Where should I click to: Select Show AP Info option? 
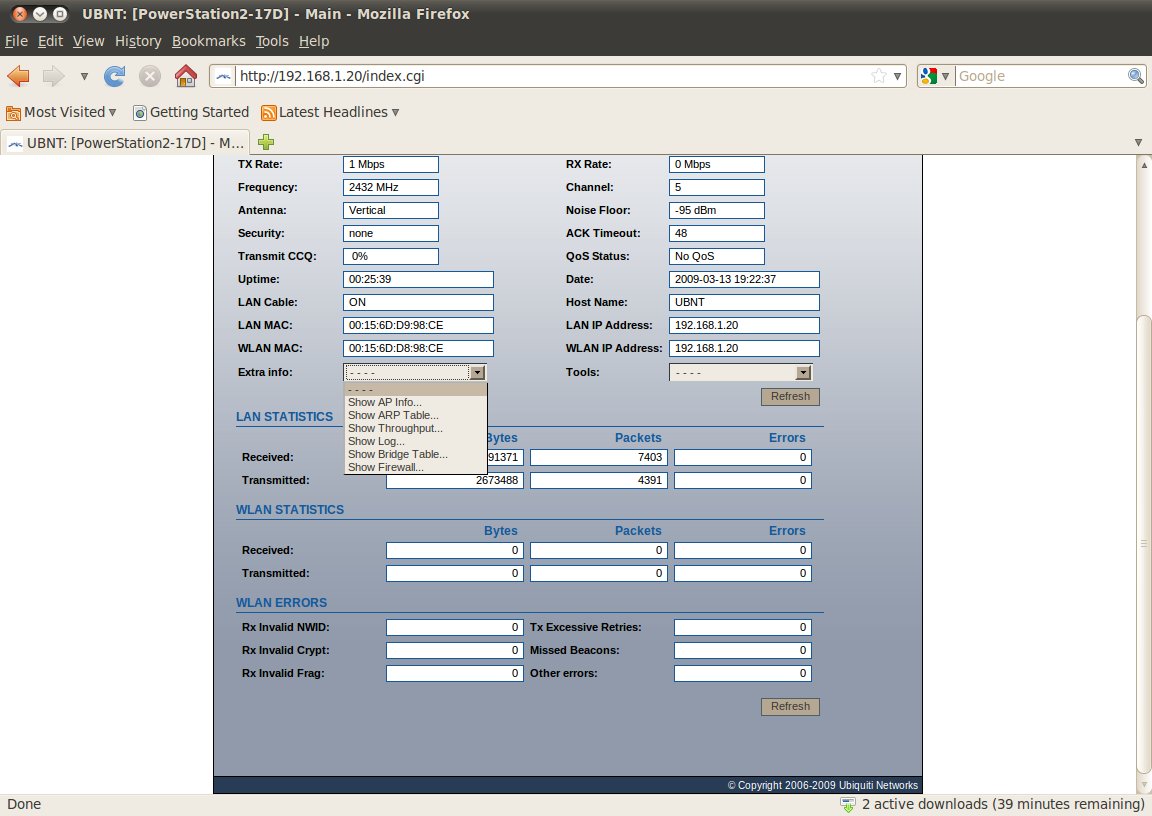pos(385,402)
